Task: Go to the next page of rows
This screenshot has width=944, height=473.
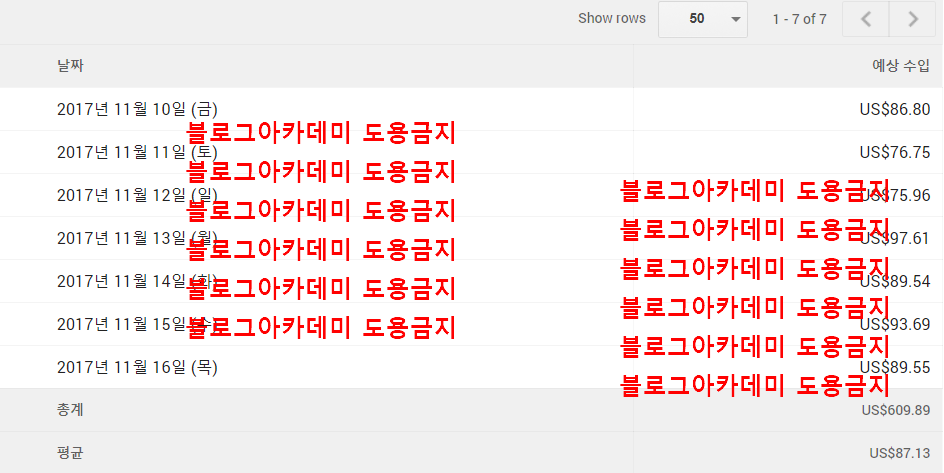Action: [912, 19]
